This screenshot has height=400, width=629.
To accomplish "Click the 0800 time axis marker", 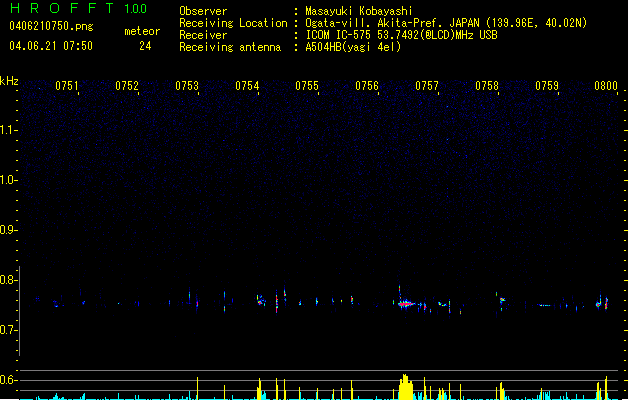I will (x=606, y=86).
